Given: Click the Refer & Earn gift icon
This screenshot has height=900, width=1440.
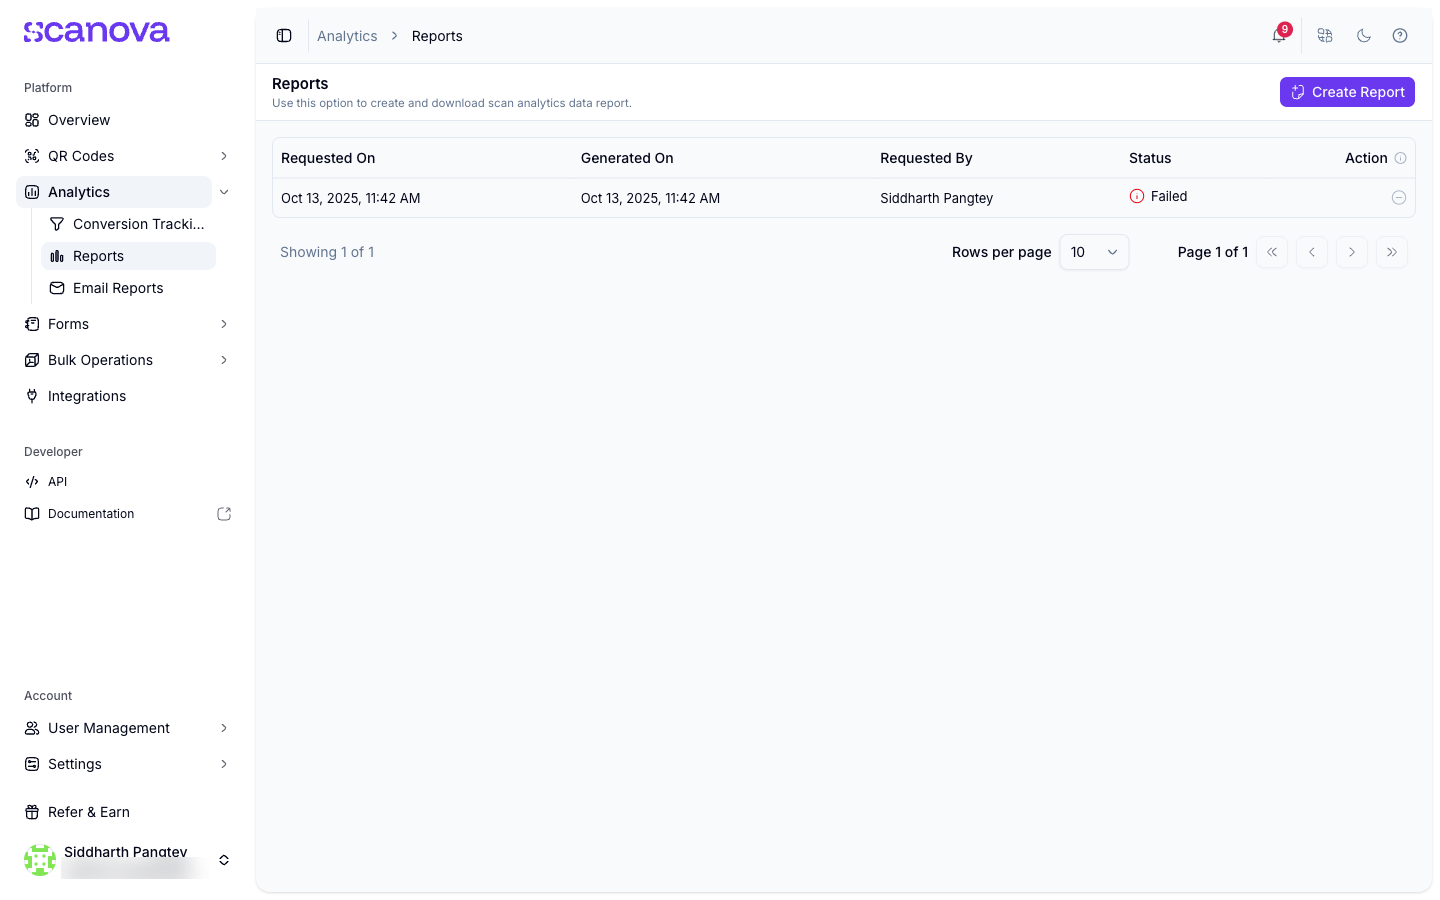Looking at the screenshot, I should click(32, 812).
